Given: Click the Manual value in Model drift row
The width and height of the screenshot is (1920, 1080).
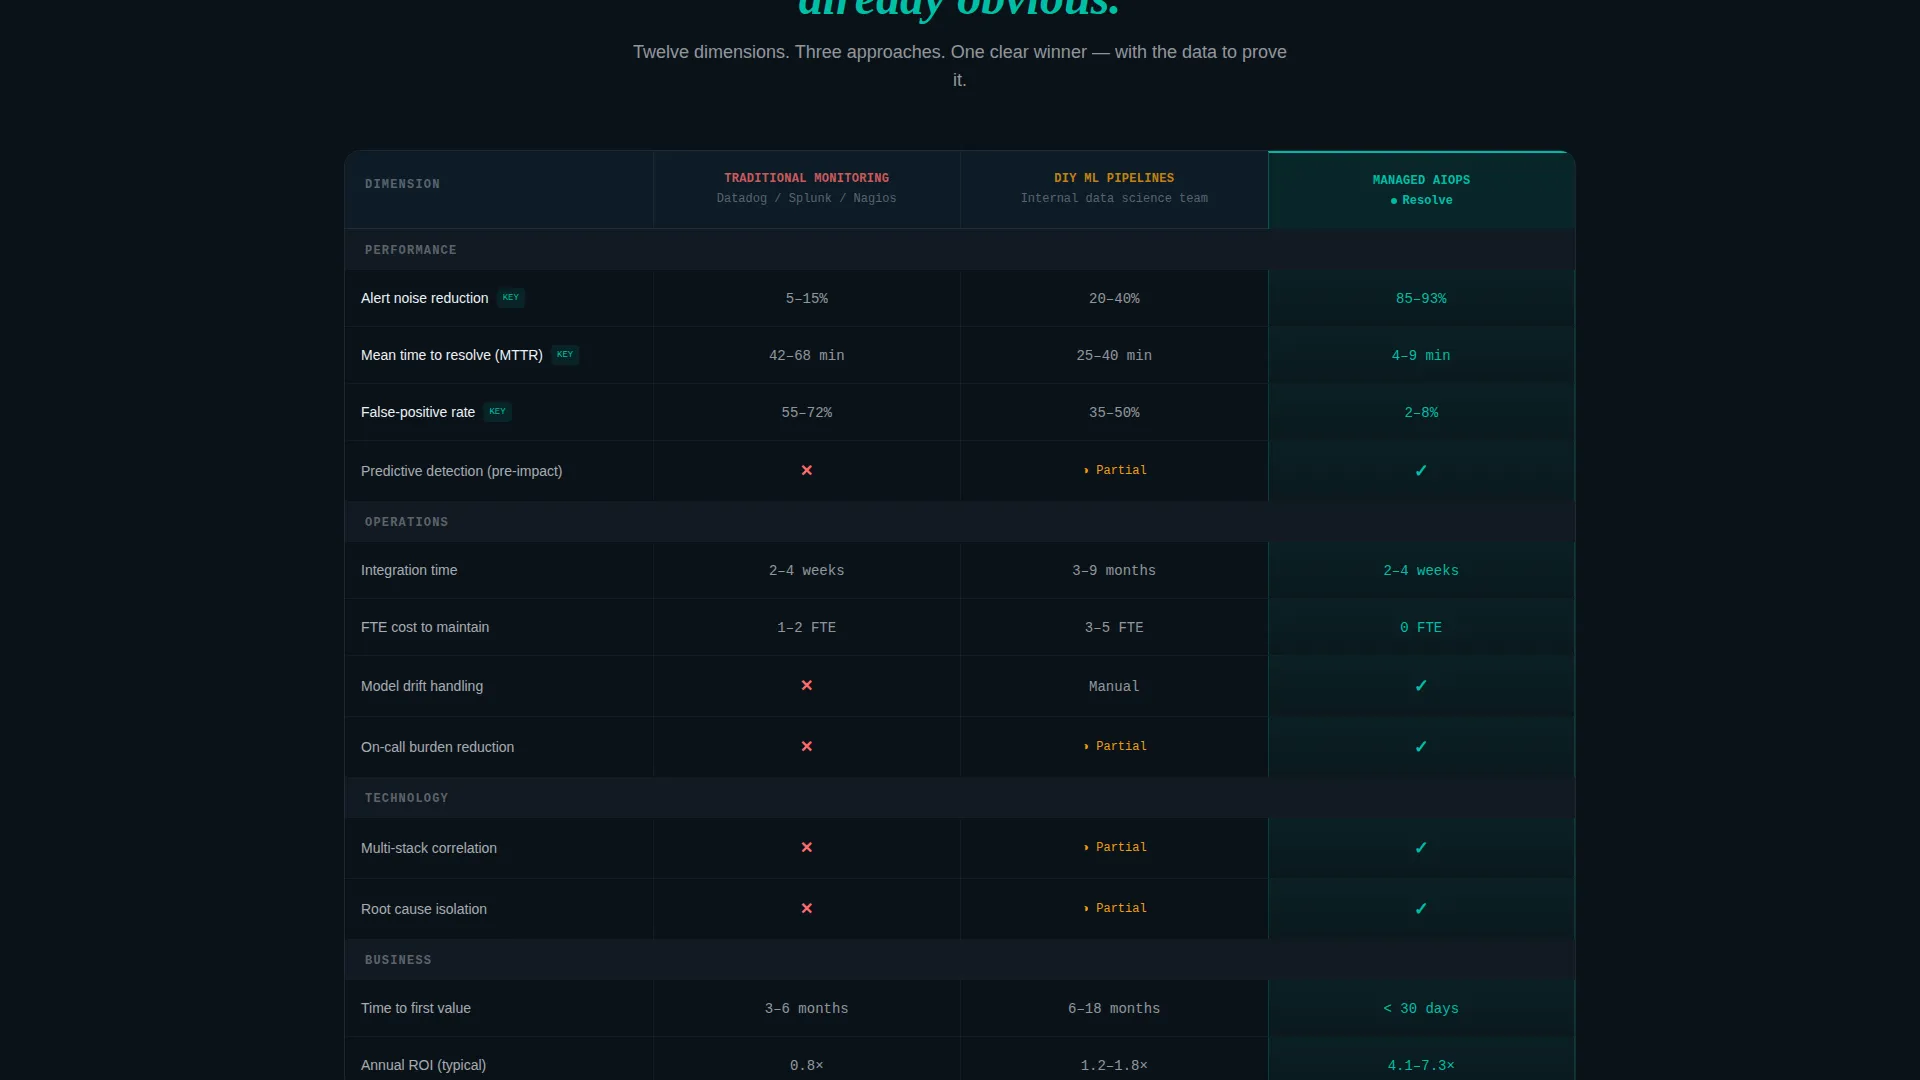Looking at the screenshot, I should (1114, 686).
